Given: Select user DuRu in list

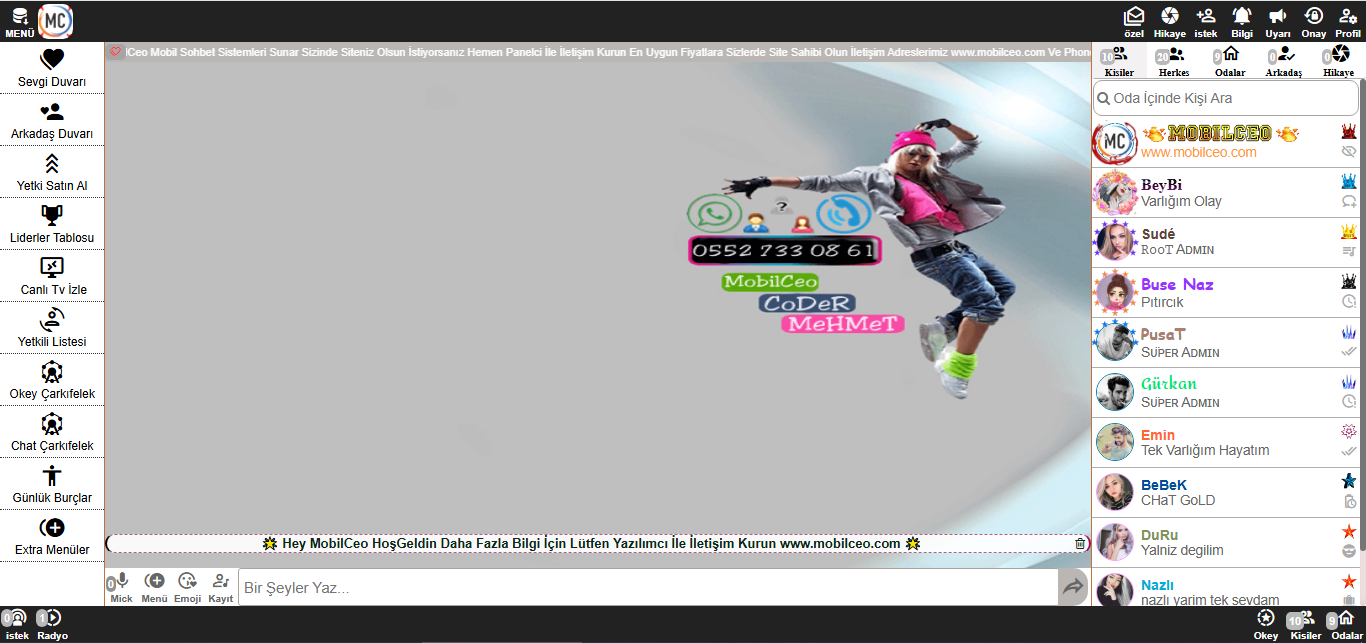Looking at the screenshot, I should click(x=1225, y=543).
